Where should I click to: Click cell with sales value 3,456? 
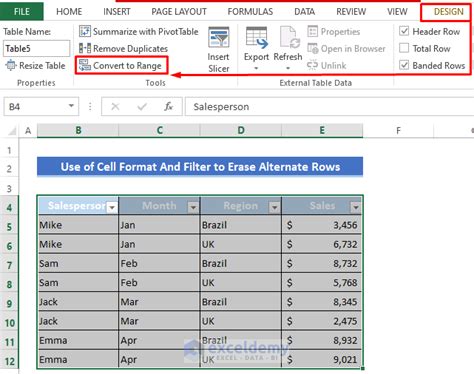pyautogui.click(x=322, y=225)
